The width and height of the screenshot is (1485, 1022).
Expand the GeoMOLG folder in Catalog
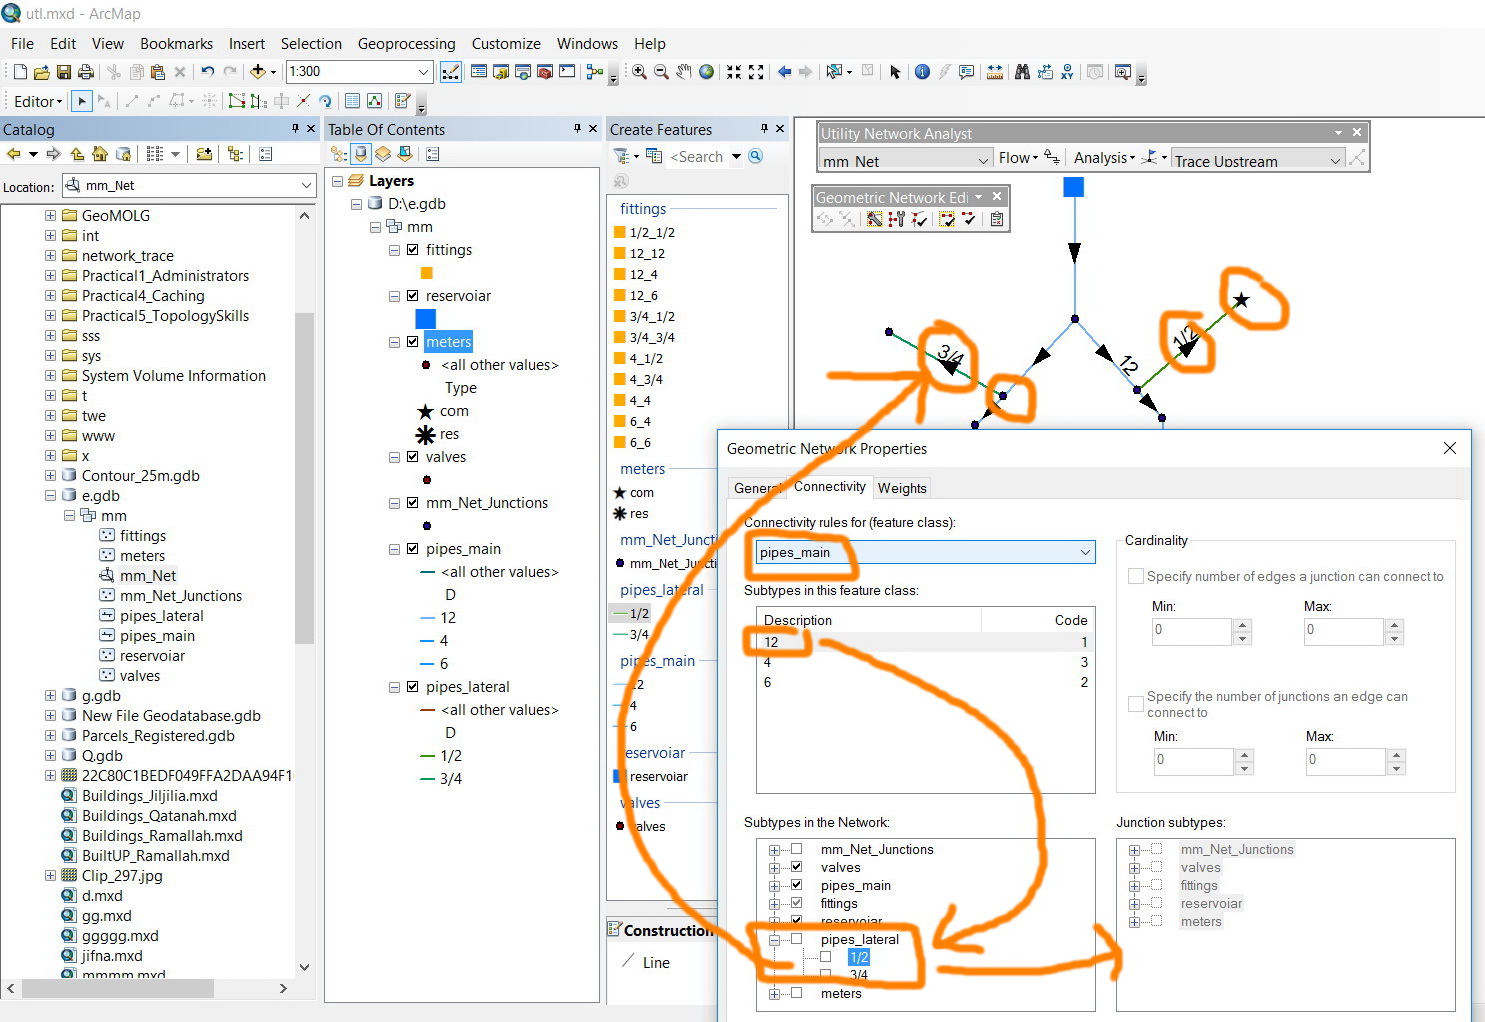[50, 216]
